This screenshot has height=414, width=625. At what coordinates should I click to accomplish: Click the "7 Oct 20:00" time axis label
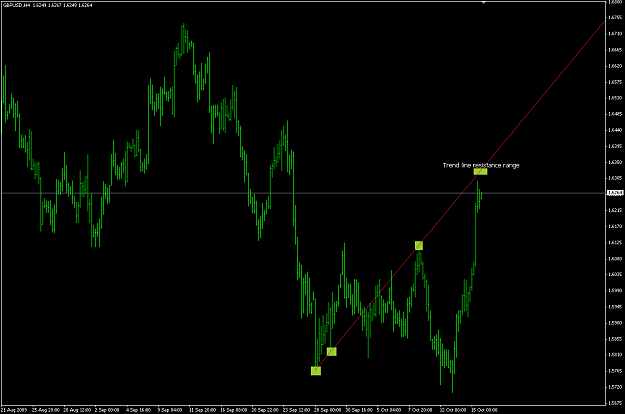[420, 410]
